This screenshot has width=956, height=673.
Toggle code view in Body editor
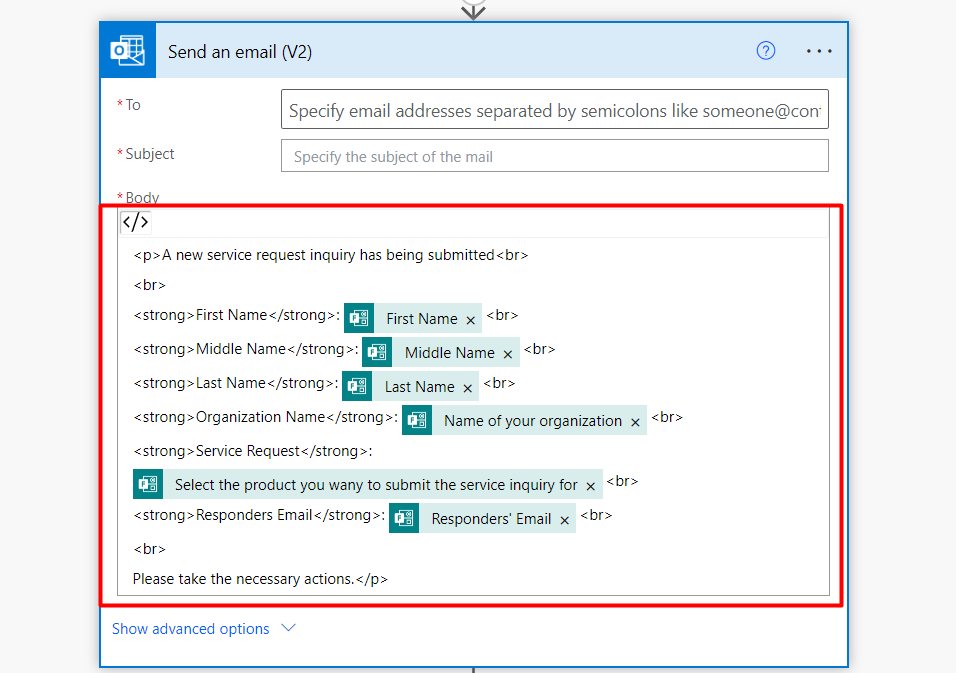[135, 222]
